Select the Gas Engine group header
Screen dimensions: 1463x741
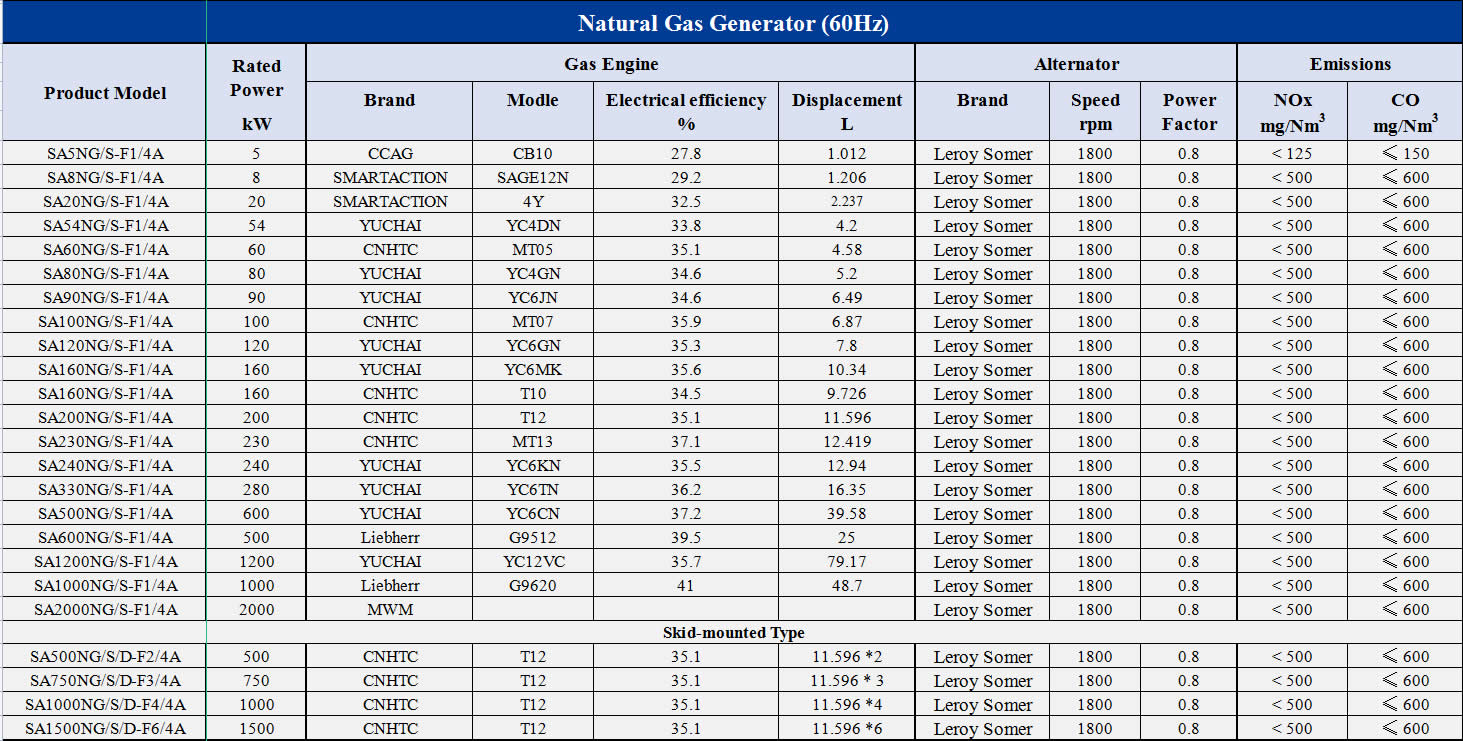[611, 64]
